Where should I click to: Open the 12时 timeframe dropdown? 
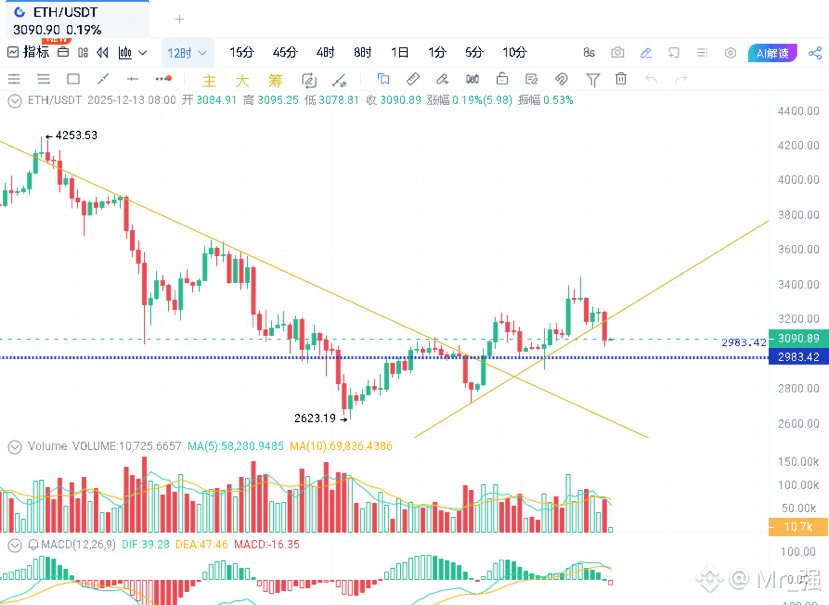[x=187, y=53]
